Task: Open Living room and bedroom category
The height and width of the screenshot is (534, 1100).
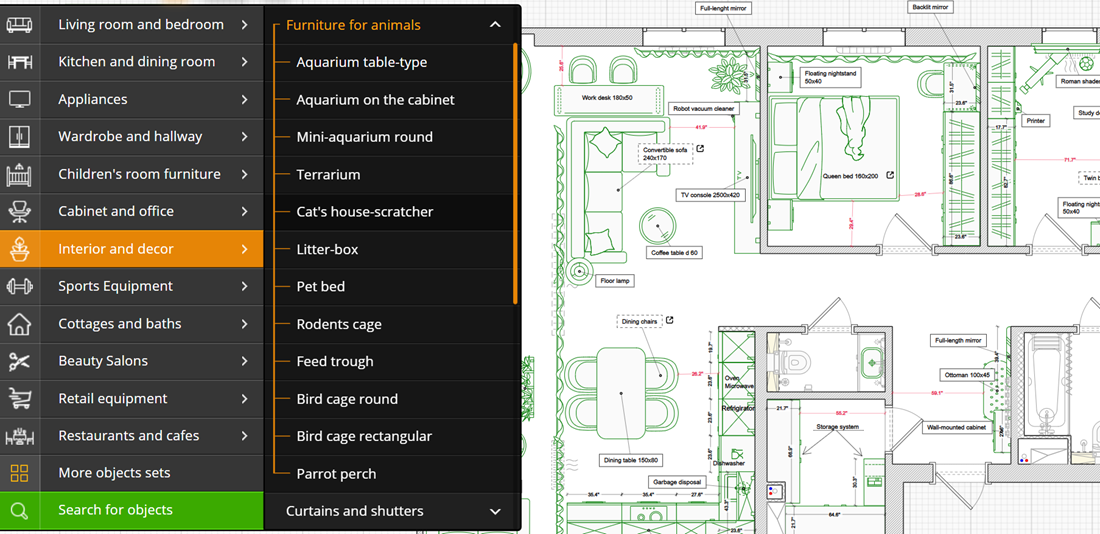Action: (132, 25)
